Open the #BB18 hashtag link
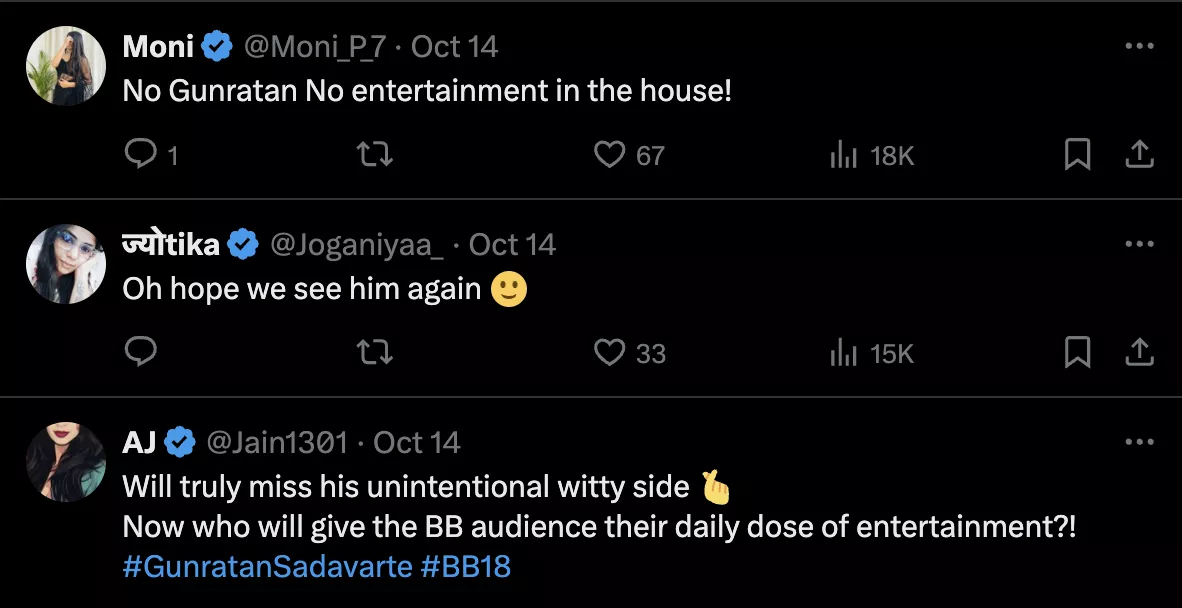 point(466,567)
